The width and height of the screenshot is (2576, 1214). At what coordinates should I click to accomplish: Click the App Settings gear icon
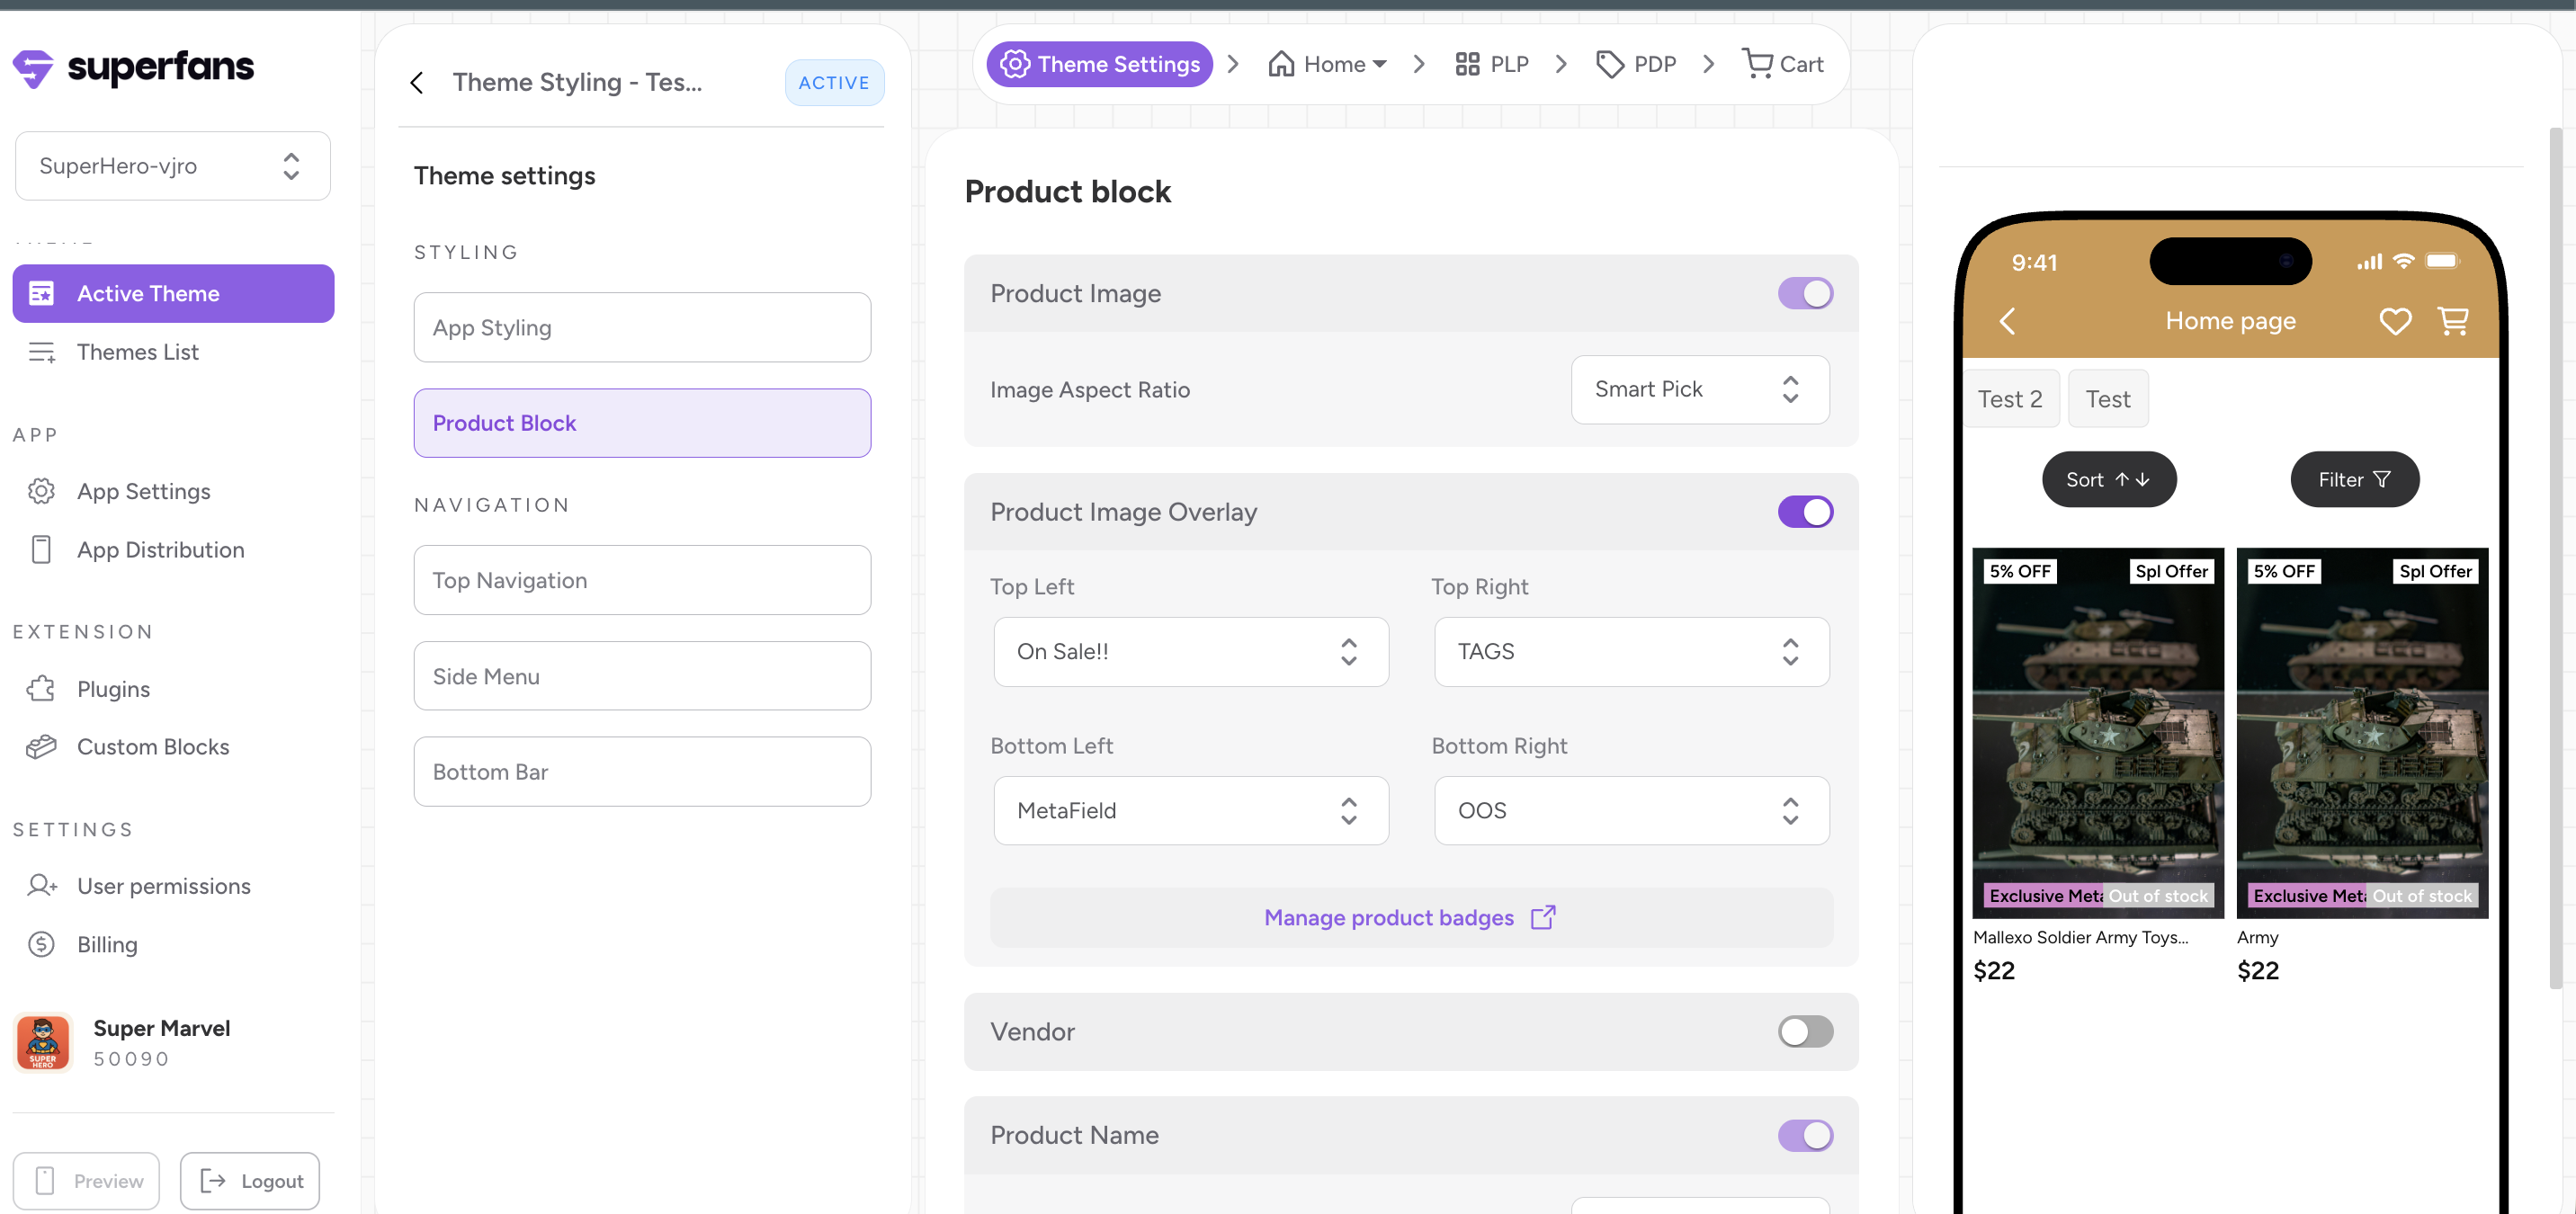41,491
